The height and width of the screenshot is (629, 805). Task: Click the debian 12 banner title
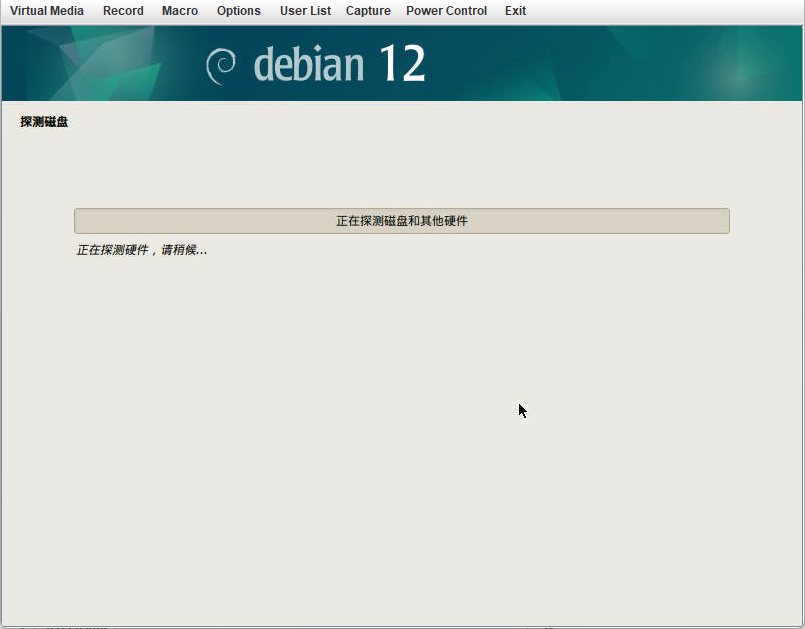(x=339, y=64)
